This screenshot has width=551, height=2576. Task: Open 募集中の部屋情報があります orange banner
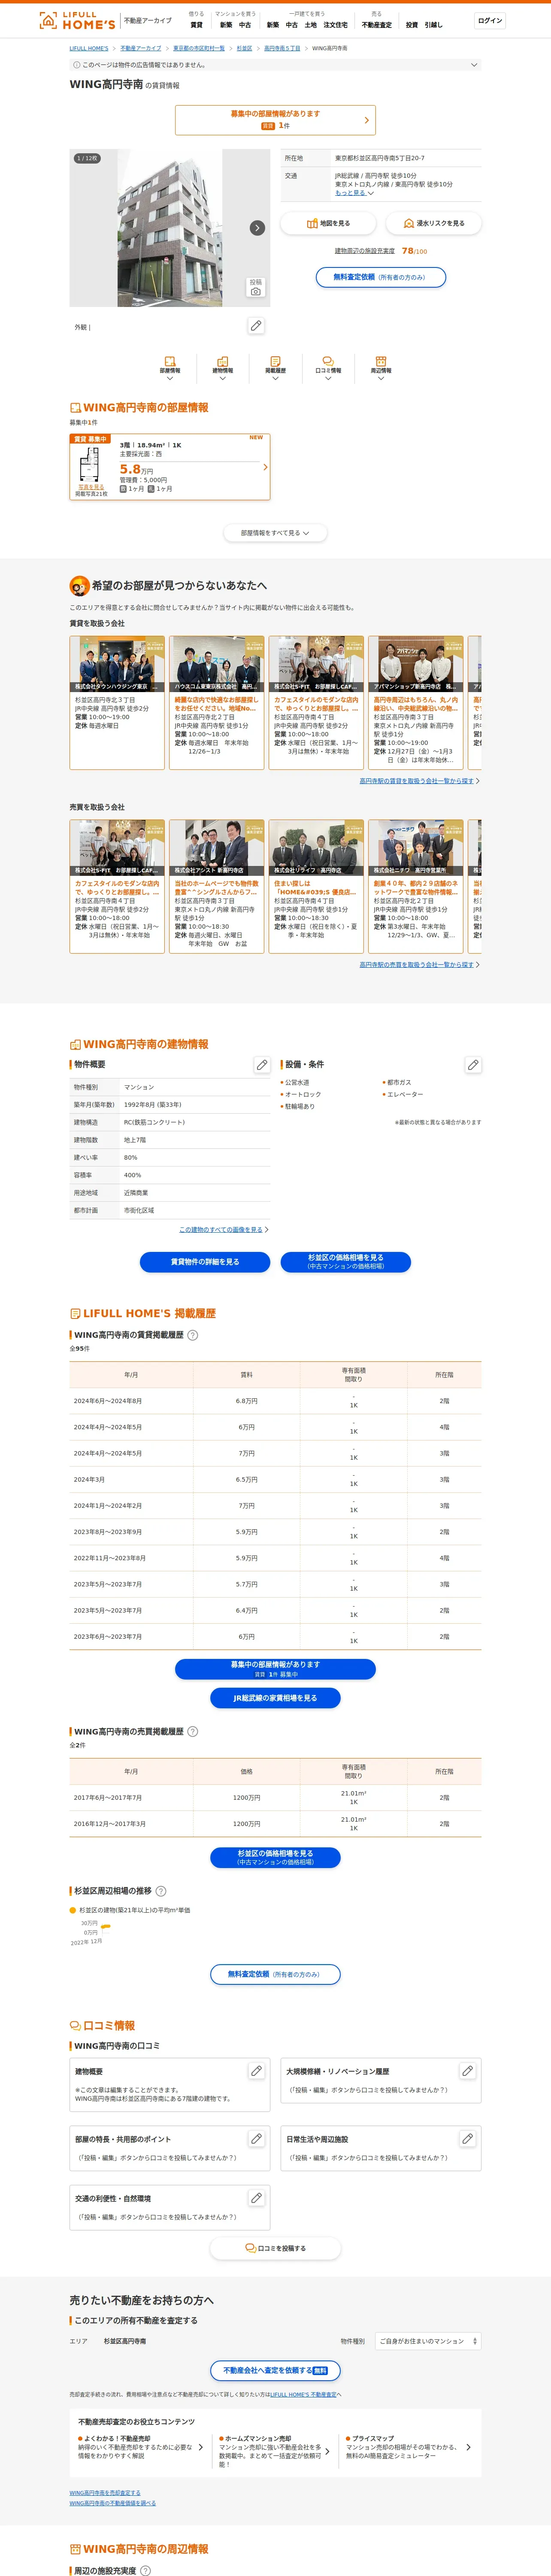click(275, 120)
